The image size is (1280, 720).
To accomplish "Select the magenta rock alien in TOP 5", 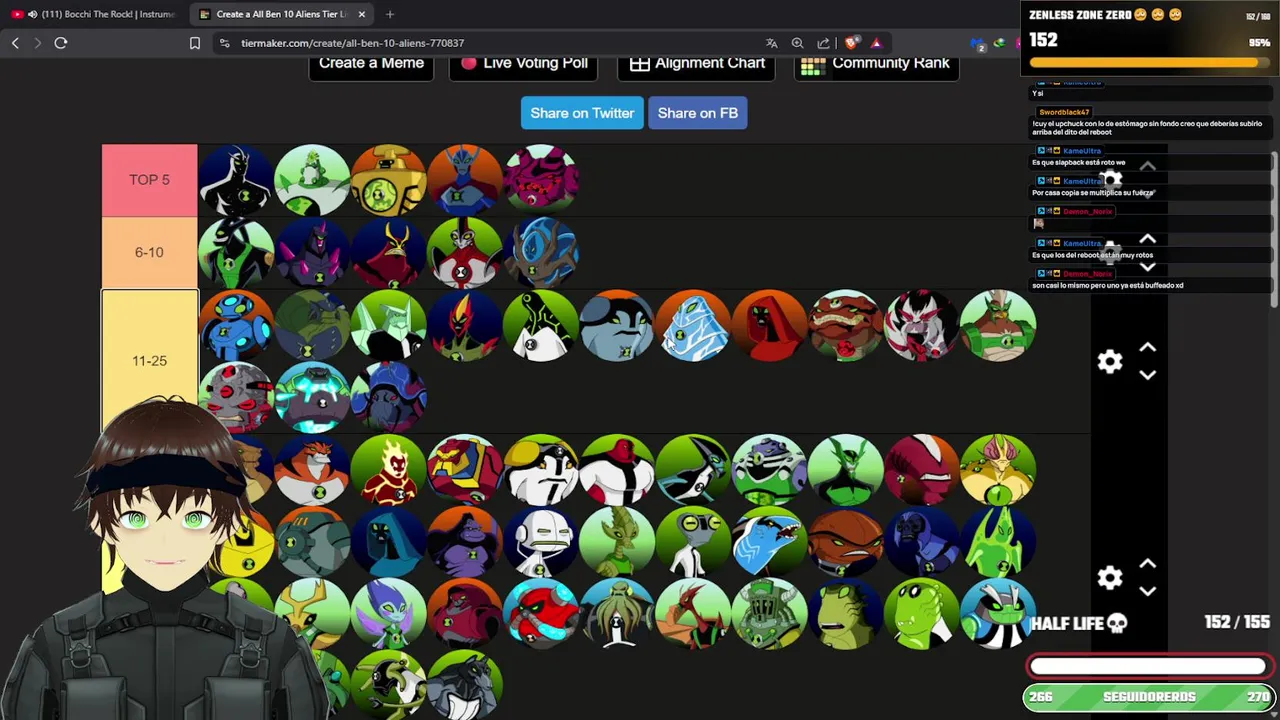I will point(540,180).
